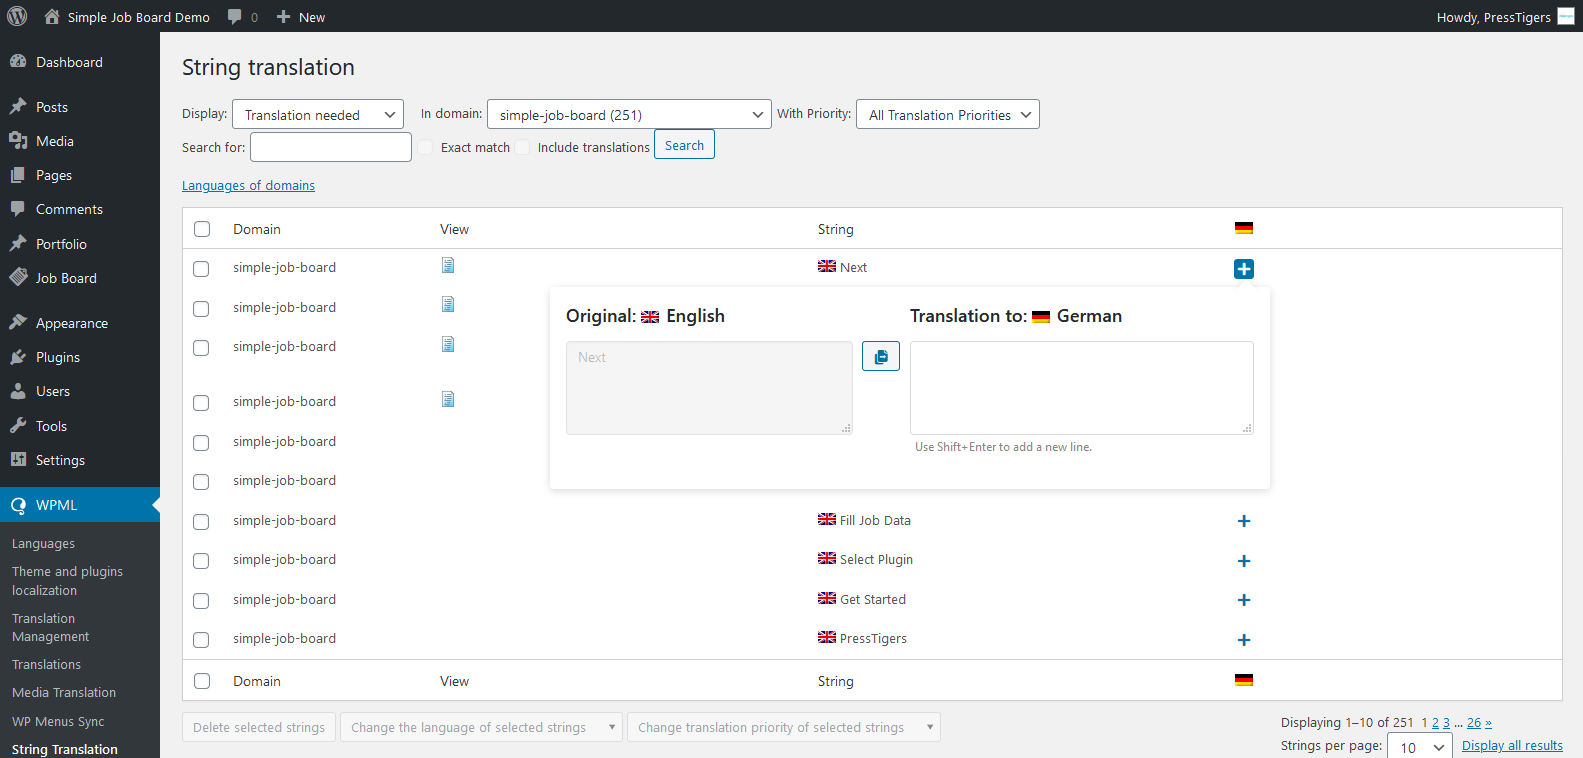Click the Portfolio pin icon

[x=18, y=243]
